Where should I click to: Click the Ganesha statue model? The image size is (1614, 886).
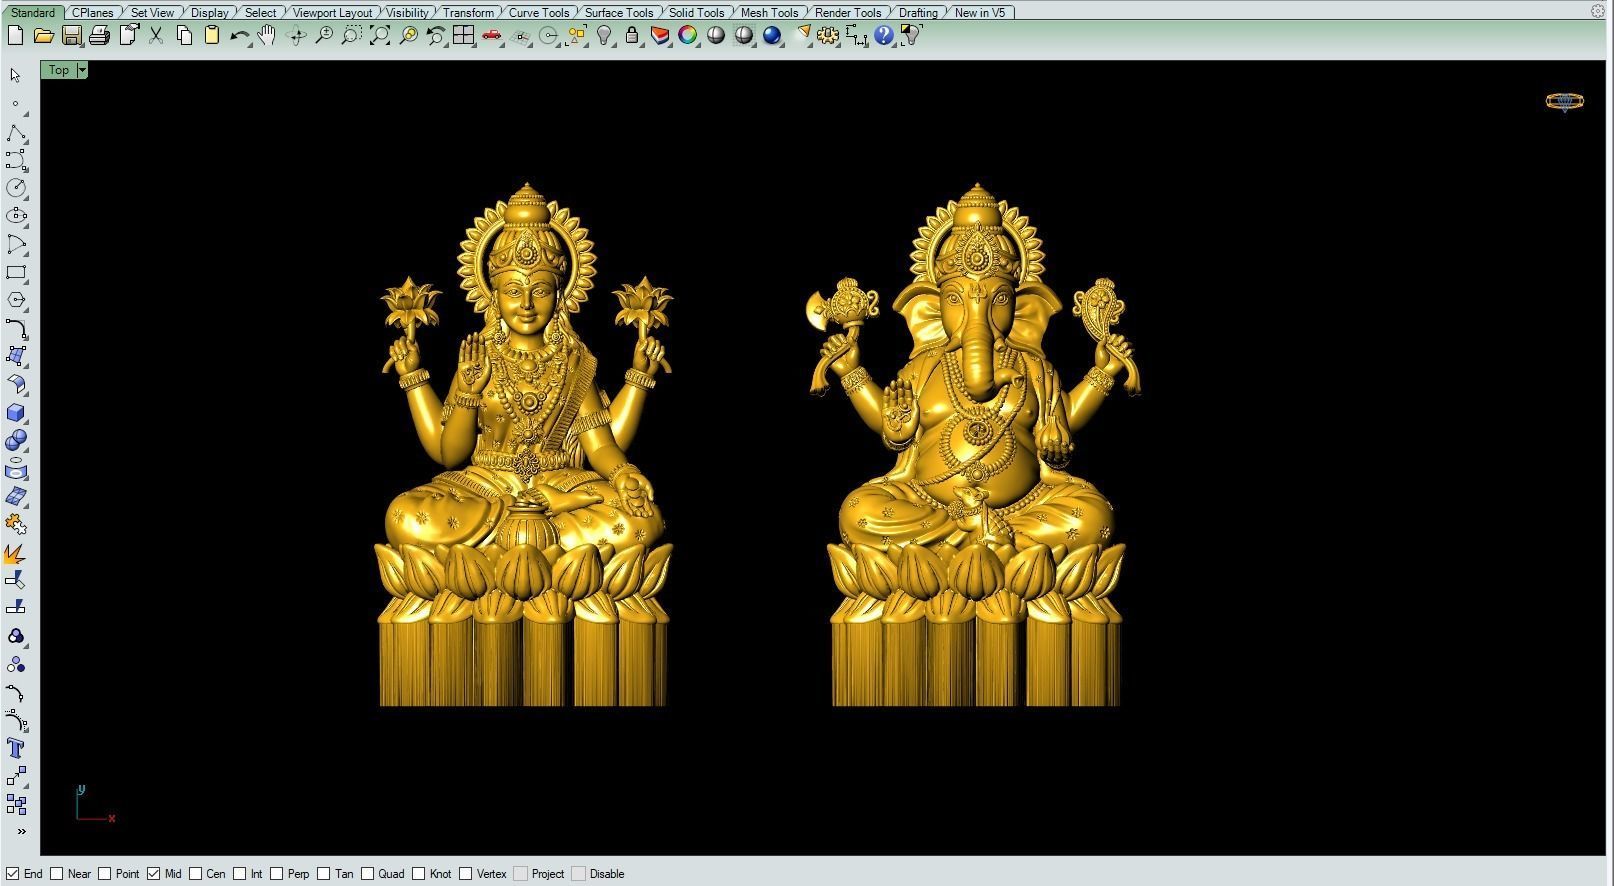tap(975, 445)
